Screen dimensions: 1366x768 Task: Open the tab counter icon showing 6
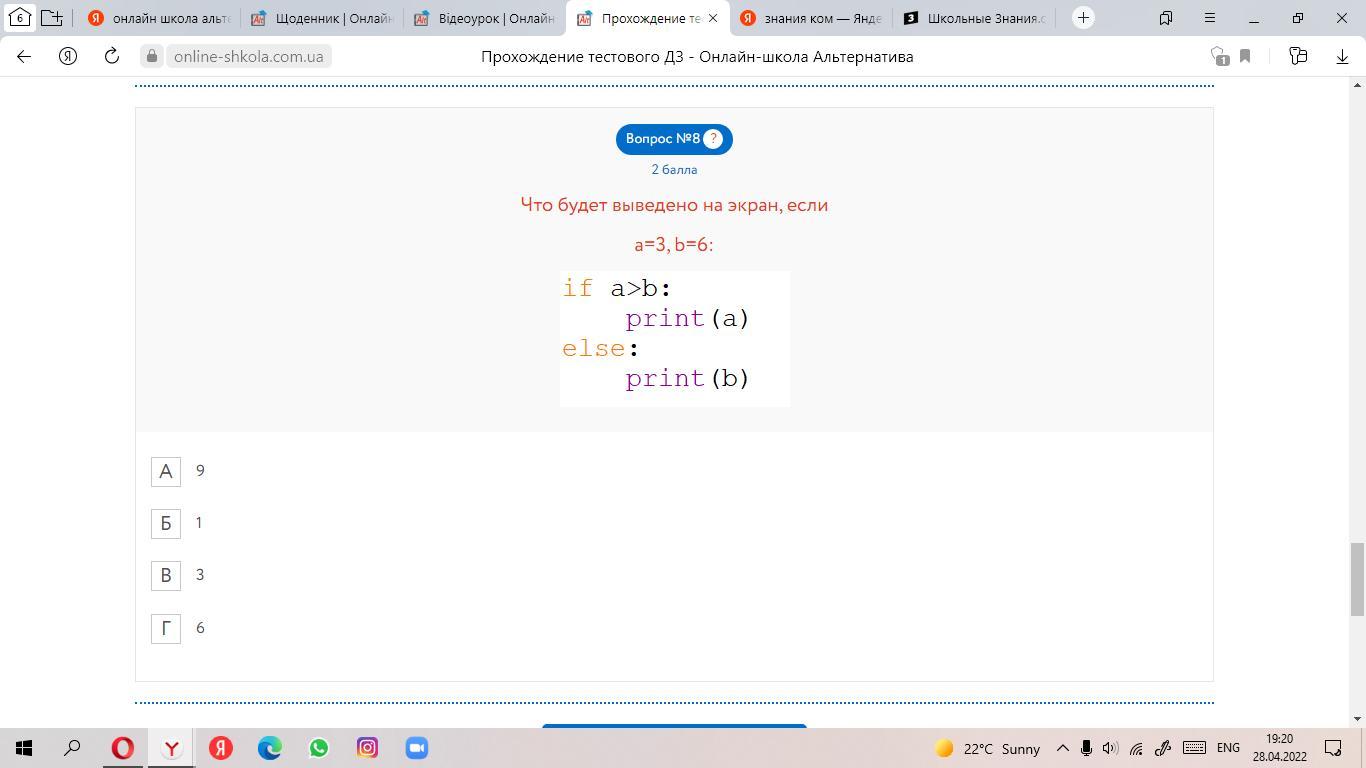19,18
